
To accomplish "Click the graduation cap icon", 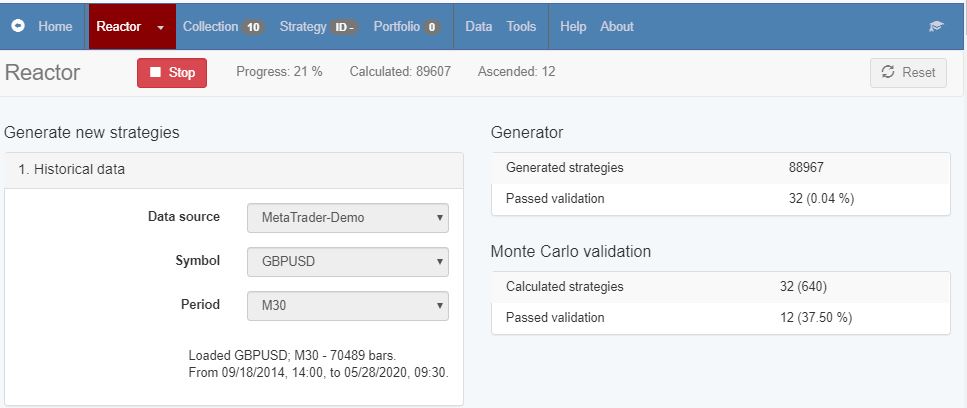I will pyautogui.click(x=936, y=27).
